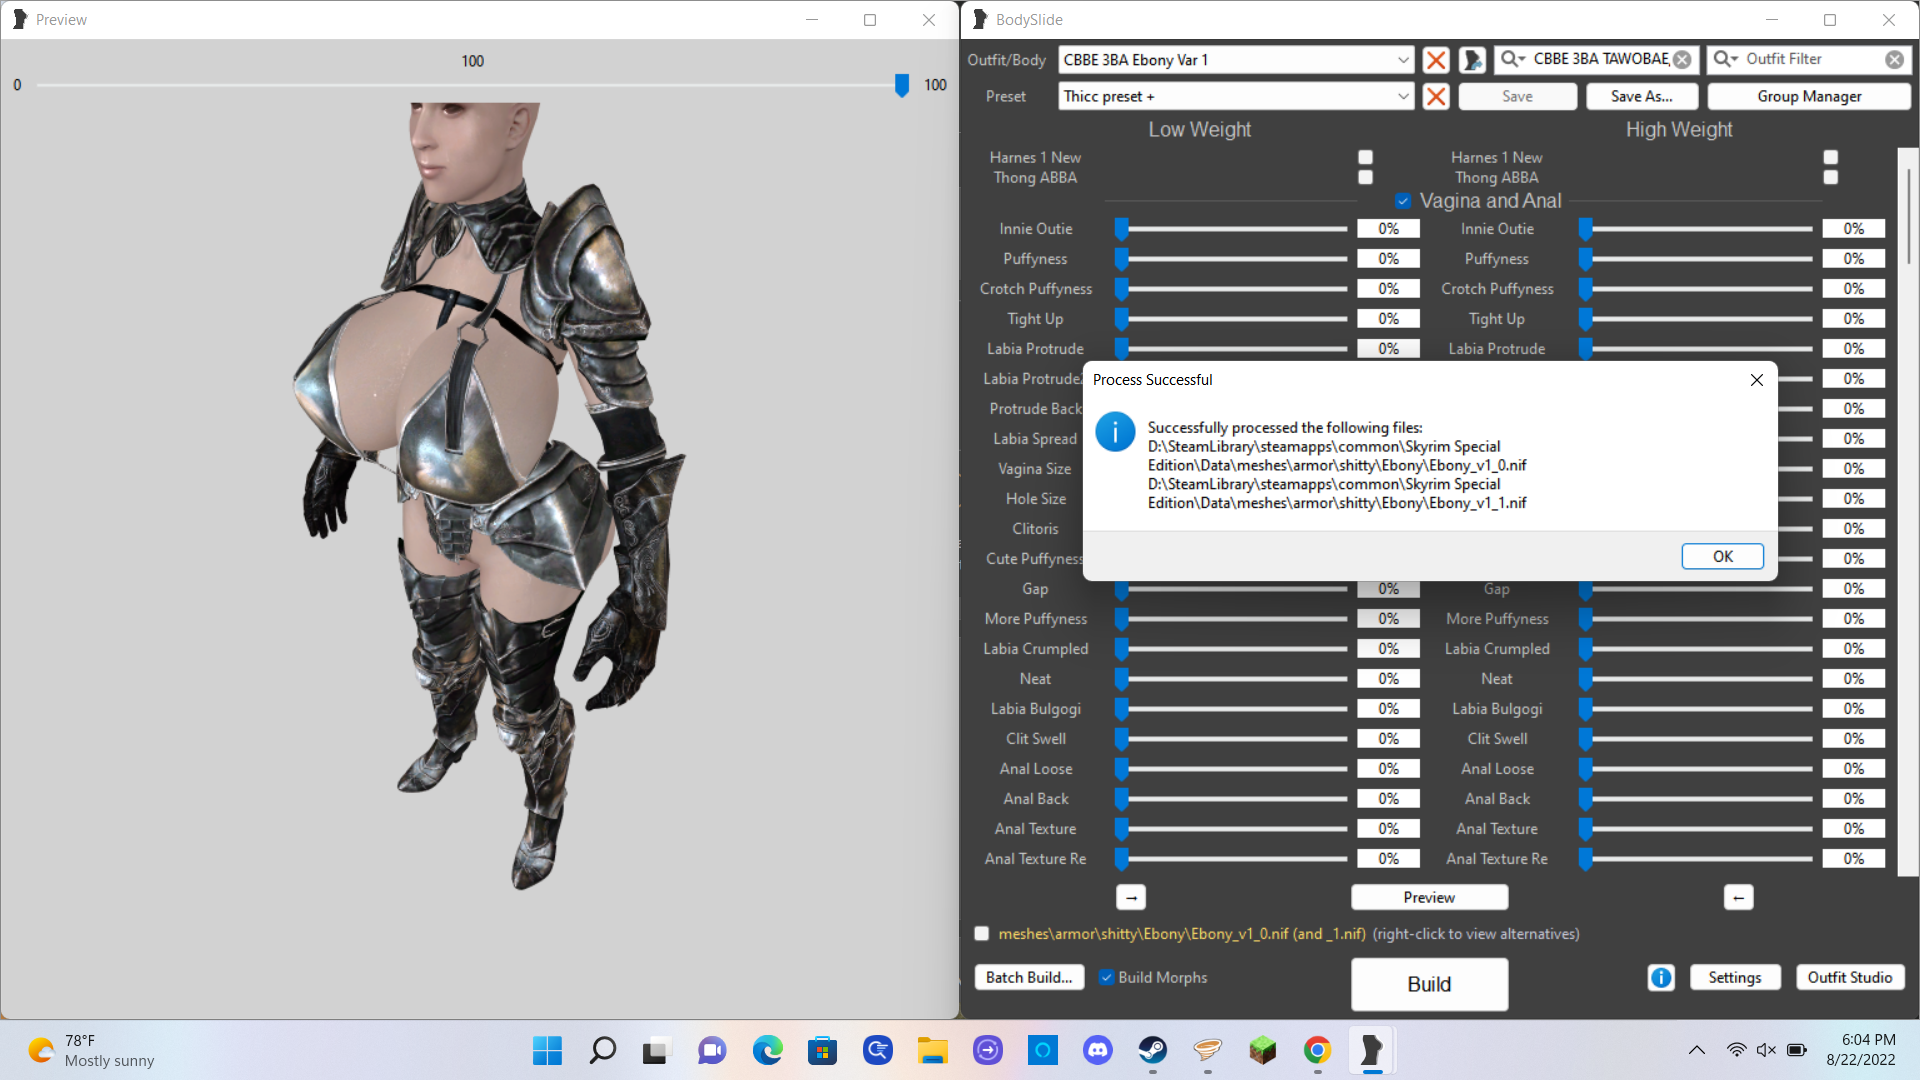Click the Low Weight Clit Swell slider
This screenshot has width=1920, height=1080.
pyautogui.click(x=1232, y=740)
